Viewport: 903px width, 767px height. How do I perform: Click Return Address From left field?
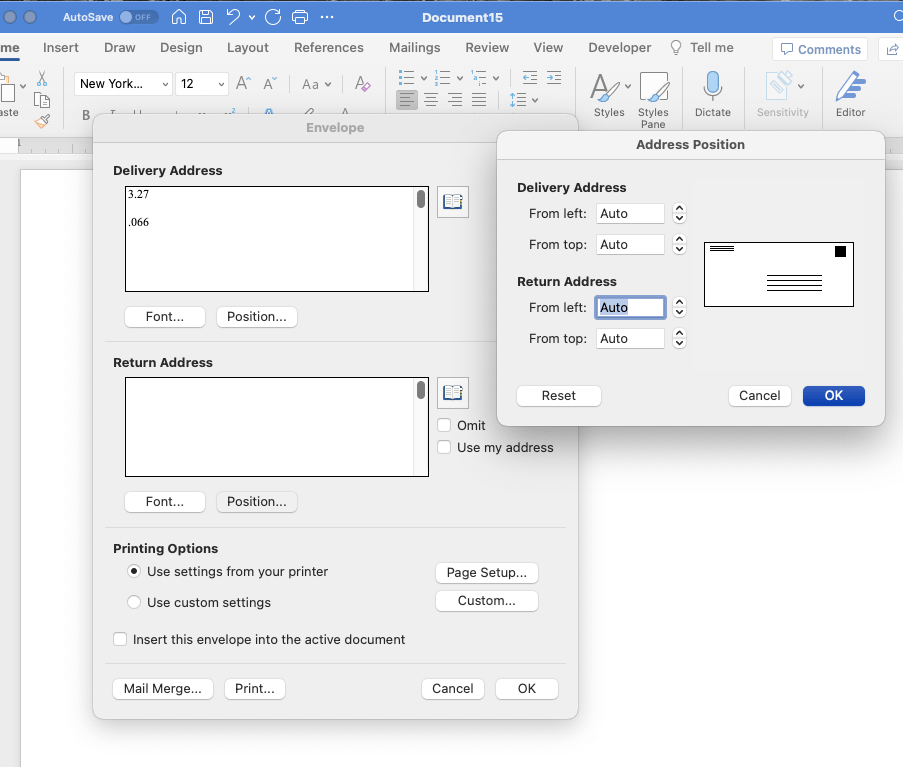pos(630,307)
